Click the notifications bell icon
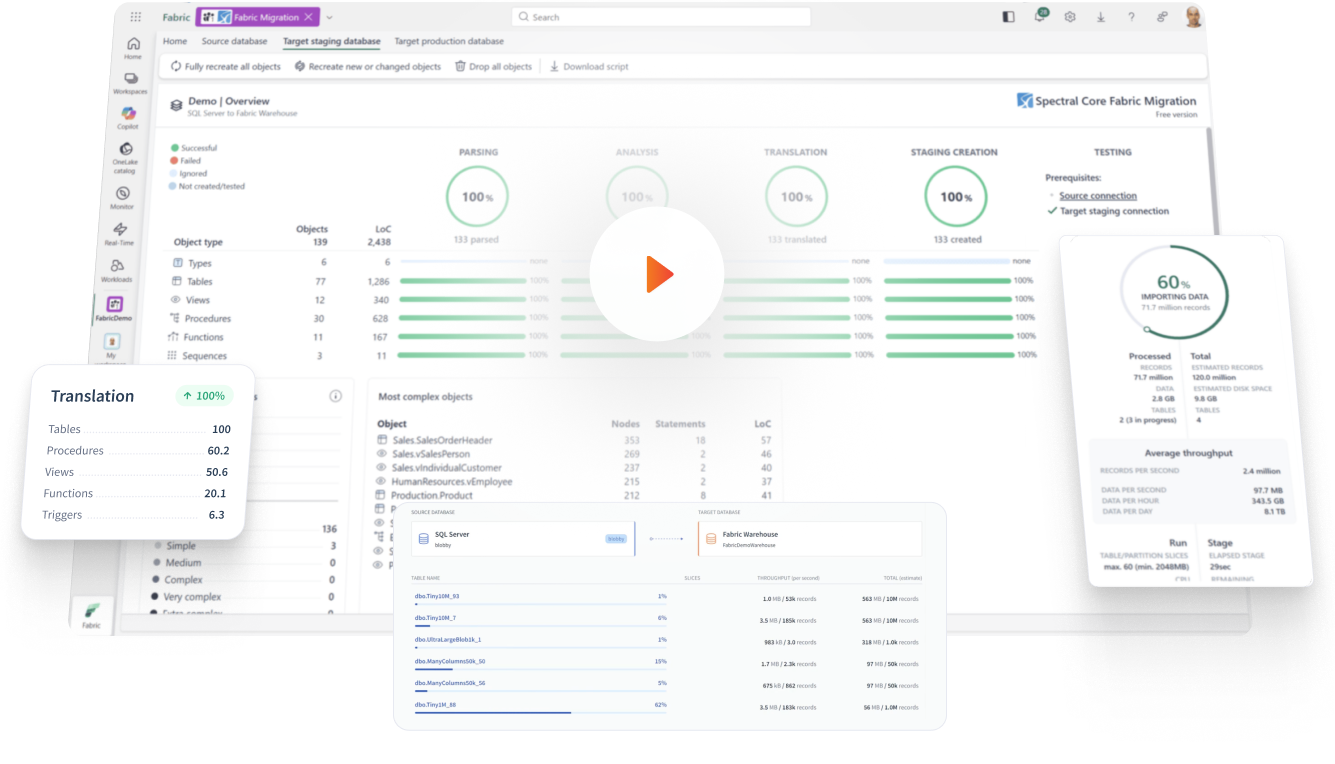 1040,17
